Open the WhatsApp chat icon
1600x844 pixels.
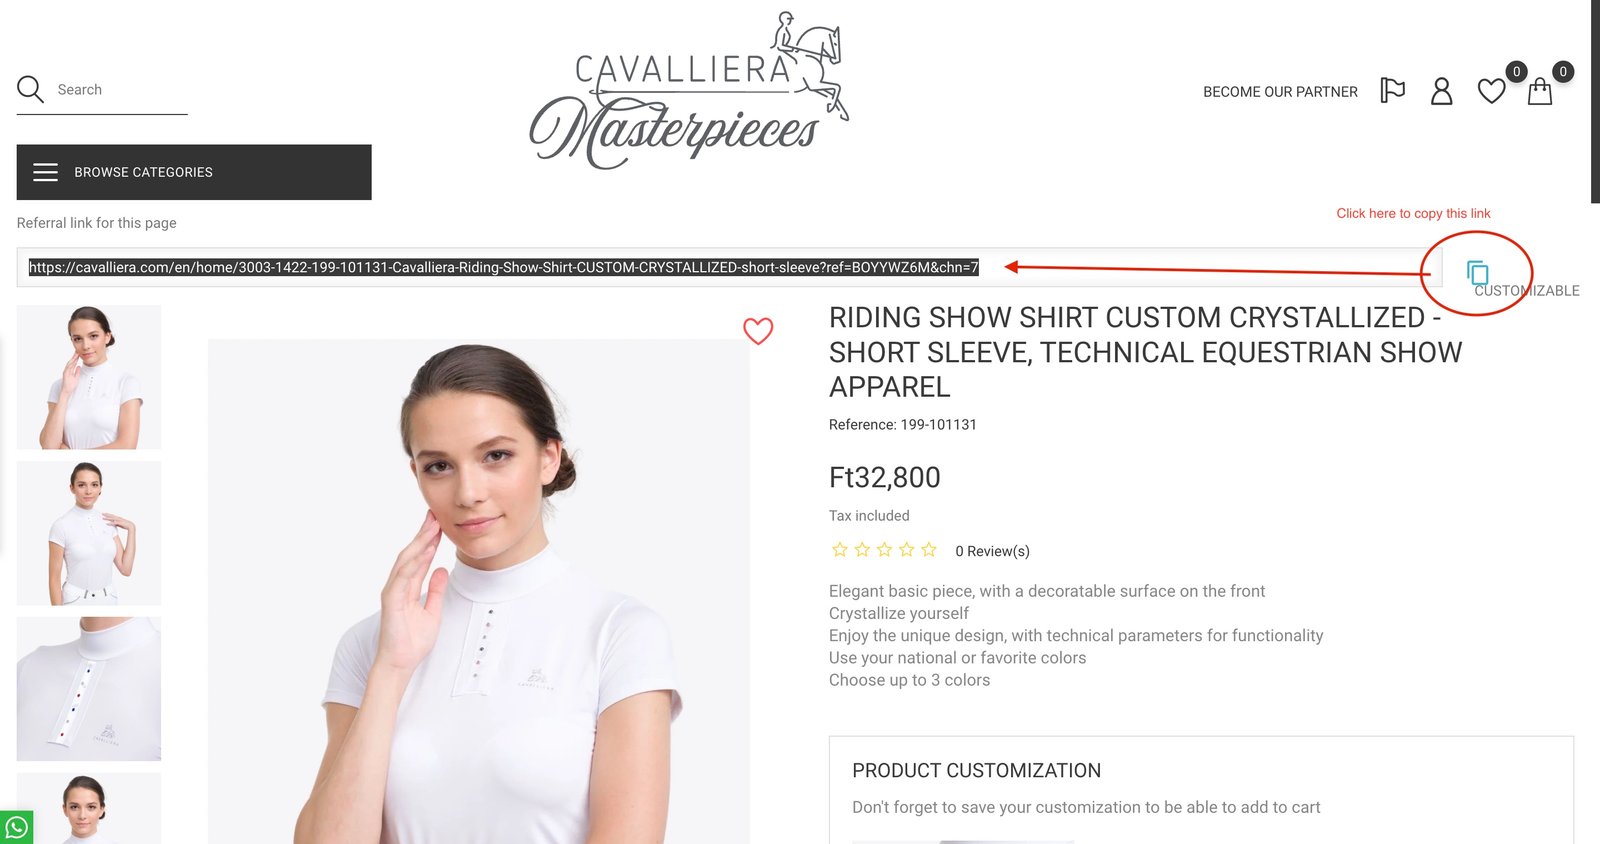(x=16, y=828)
